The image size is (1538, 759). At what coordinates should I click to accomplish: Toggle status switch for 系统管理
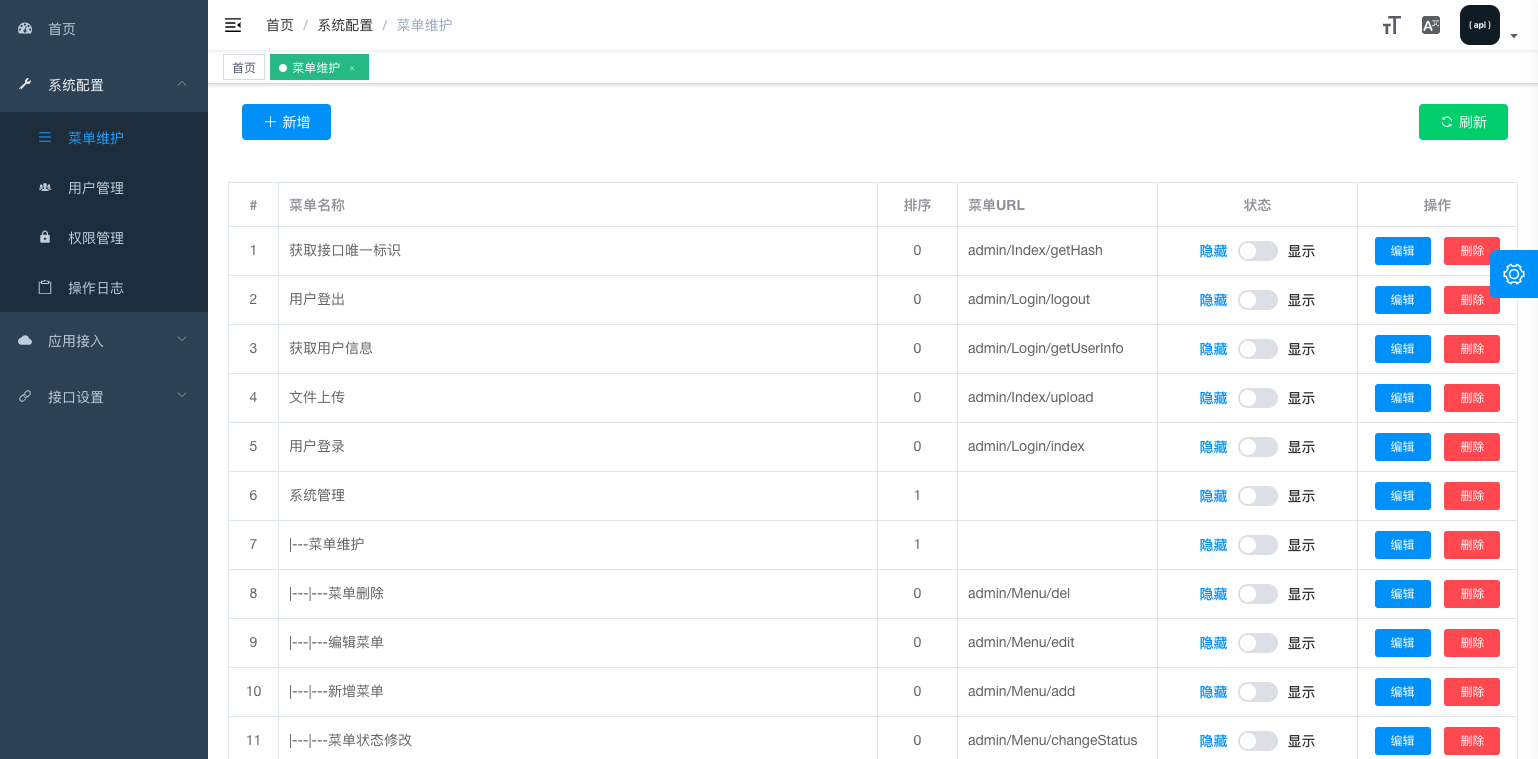(1258, 496)
